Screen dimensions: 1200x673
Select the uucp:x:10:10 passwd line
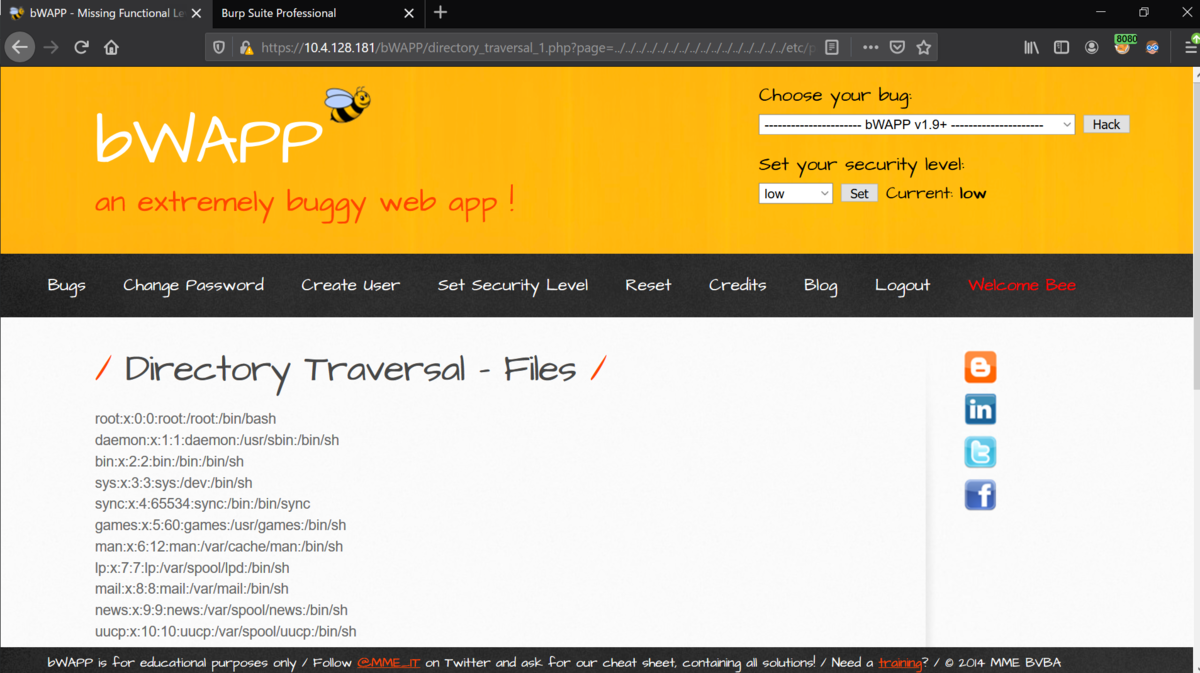pyautogui.click(x=226, y=631)
